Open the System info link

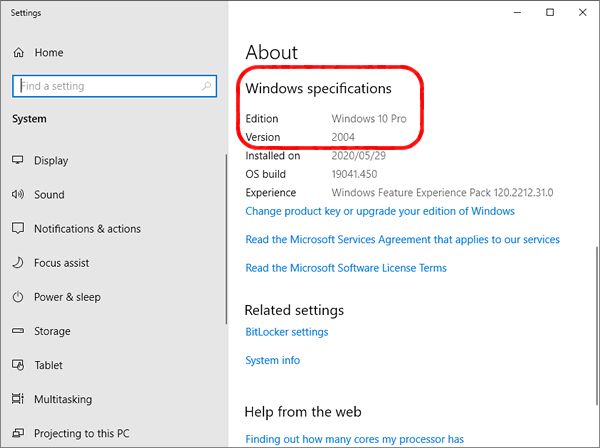tap(272, 360)
